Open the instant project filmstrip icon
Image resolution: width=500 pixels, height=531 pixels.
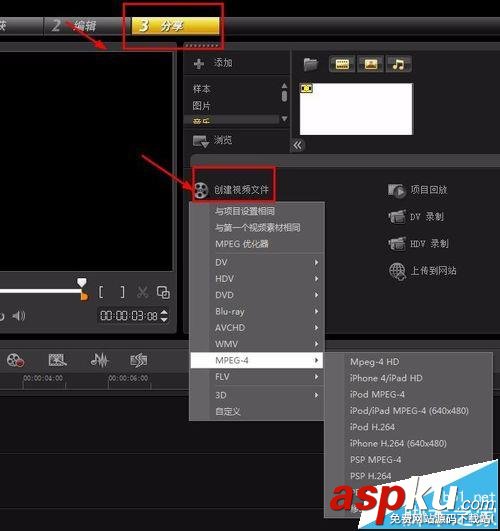coord(57,360)
